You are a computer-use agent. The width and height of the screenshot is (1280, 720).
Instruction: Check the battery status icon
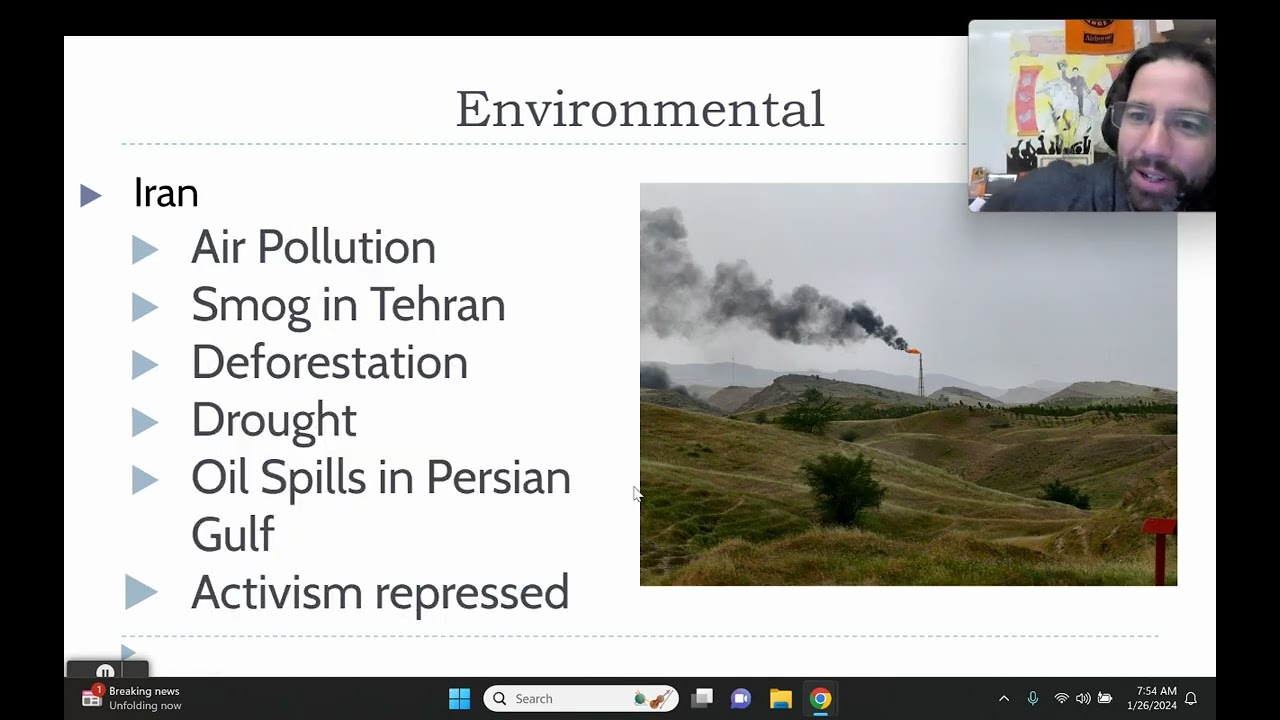click(x=1105, y=698)
